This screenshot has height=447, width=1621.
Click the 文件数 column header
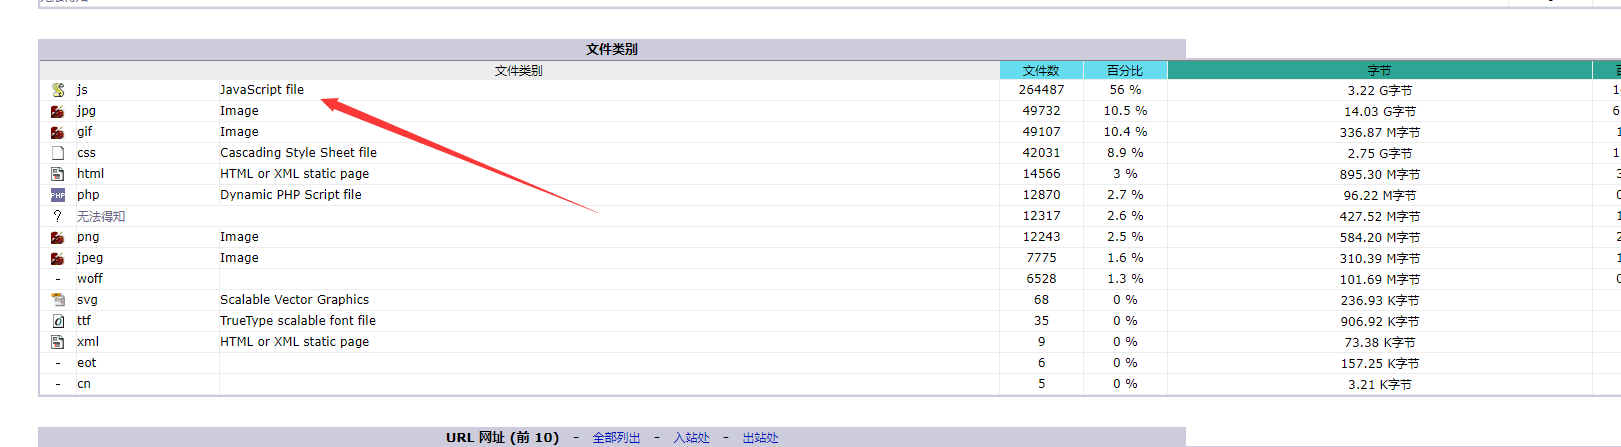point(1041,70)
